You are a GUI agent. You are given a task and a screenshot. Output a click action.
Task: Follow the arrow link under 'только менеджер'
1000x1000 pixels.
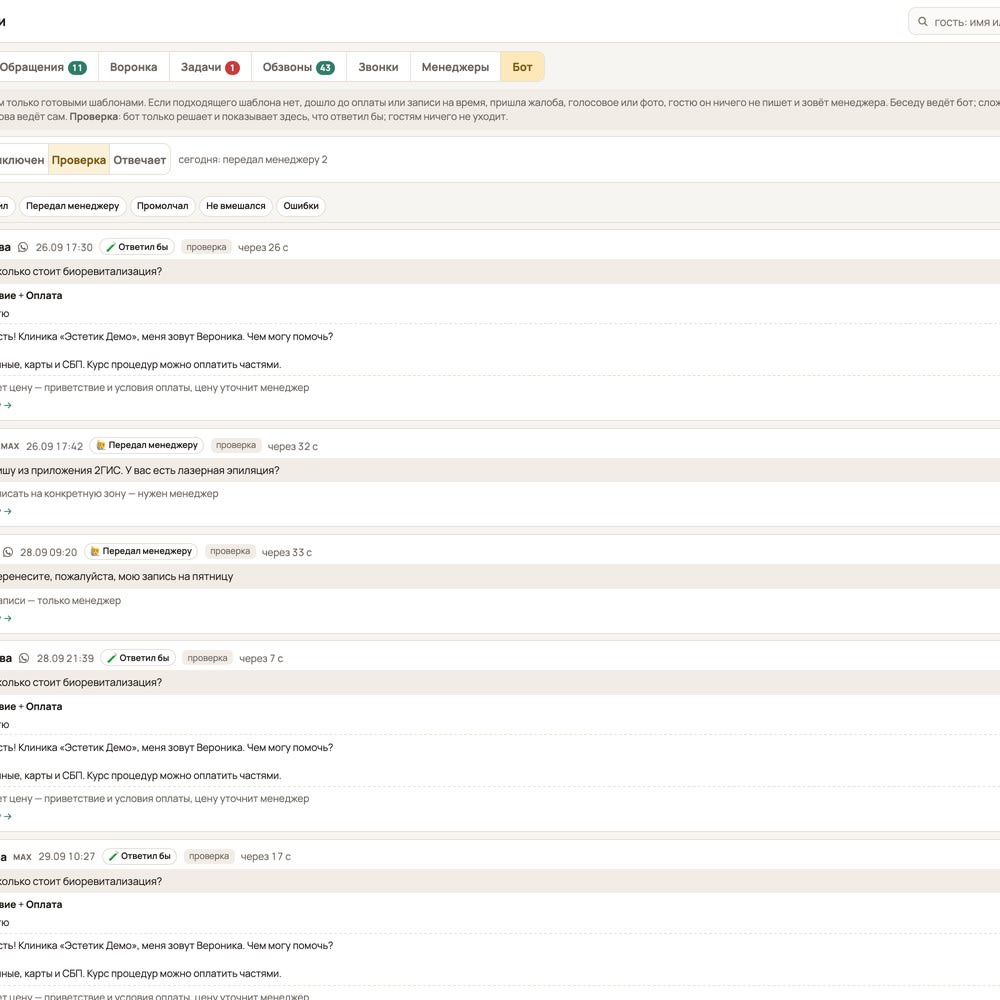pos(7,619)
